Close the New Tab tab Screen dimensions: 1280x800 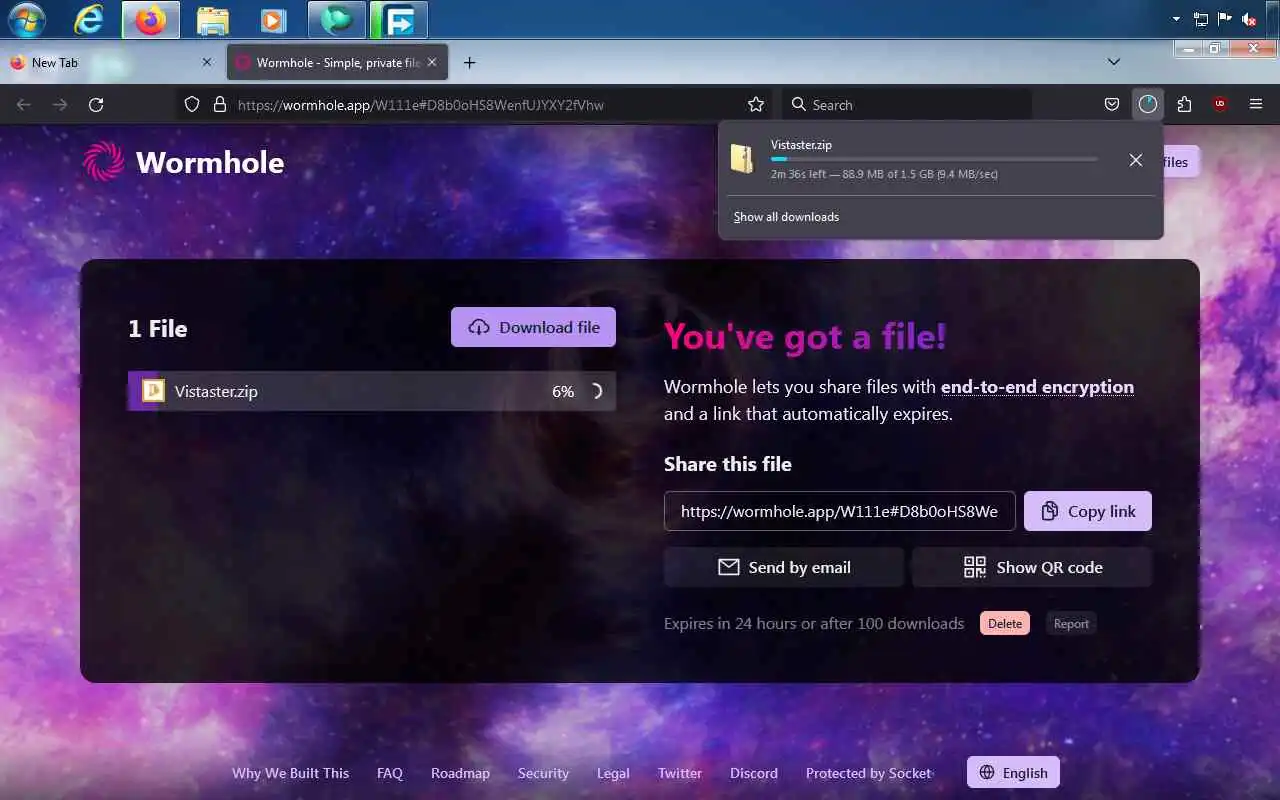pyautogui.click(x=207, y=62)
